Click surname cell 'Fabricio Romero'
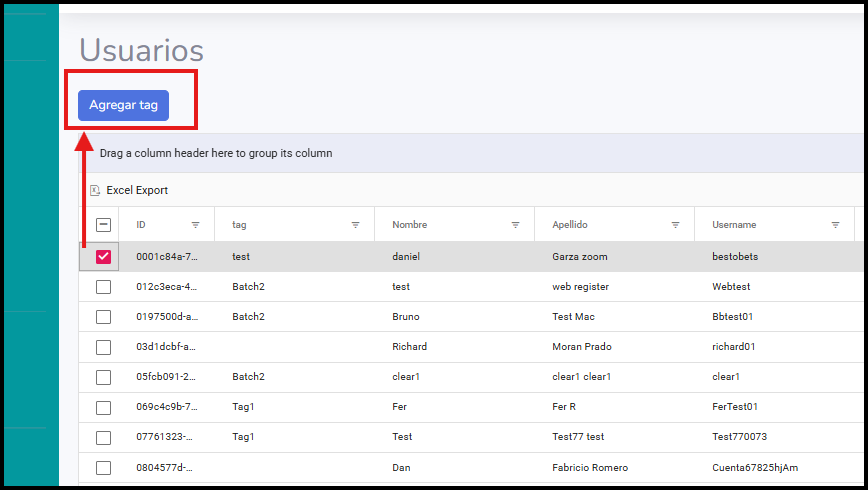This screenshot has width=868, height=490. coord(590,468)
